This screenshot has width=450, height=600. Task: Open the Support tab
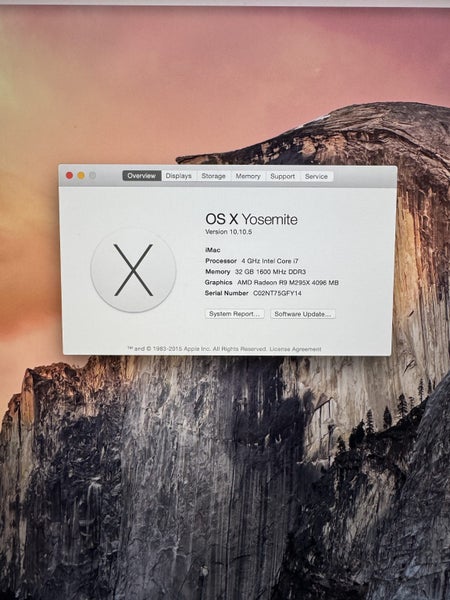[282, 176]
